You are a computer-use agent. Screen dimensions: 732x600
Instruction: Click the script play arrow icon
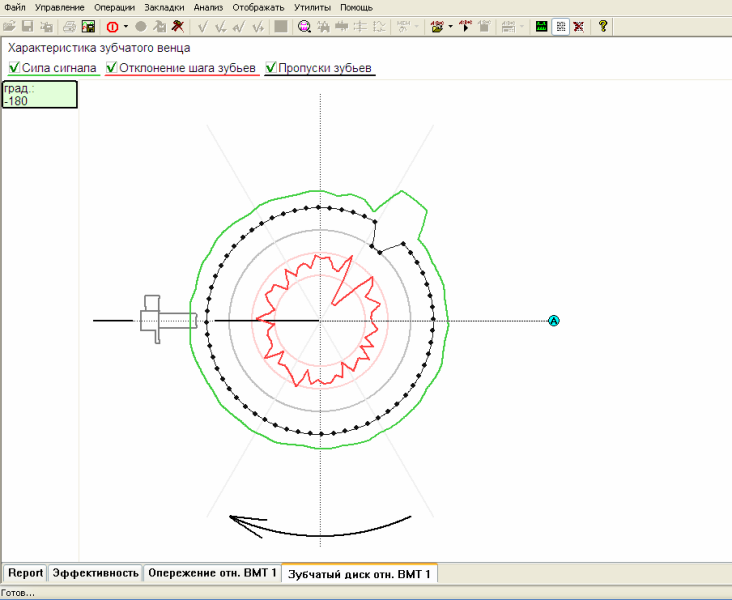pos(466,26)
